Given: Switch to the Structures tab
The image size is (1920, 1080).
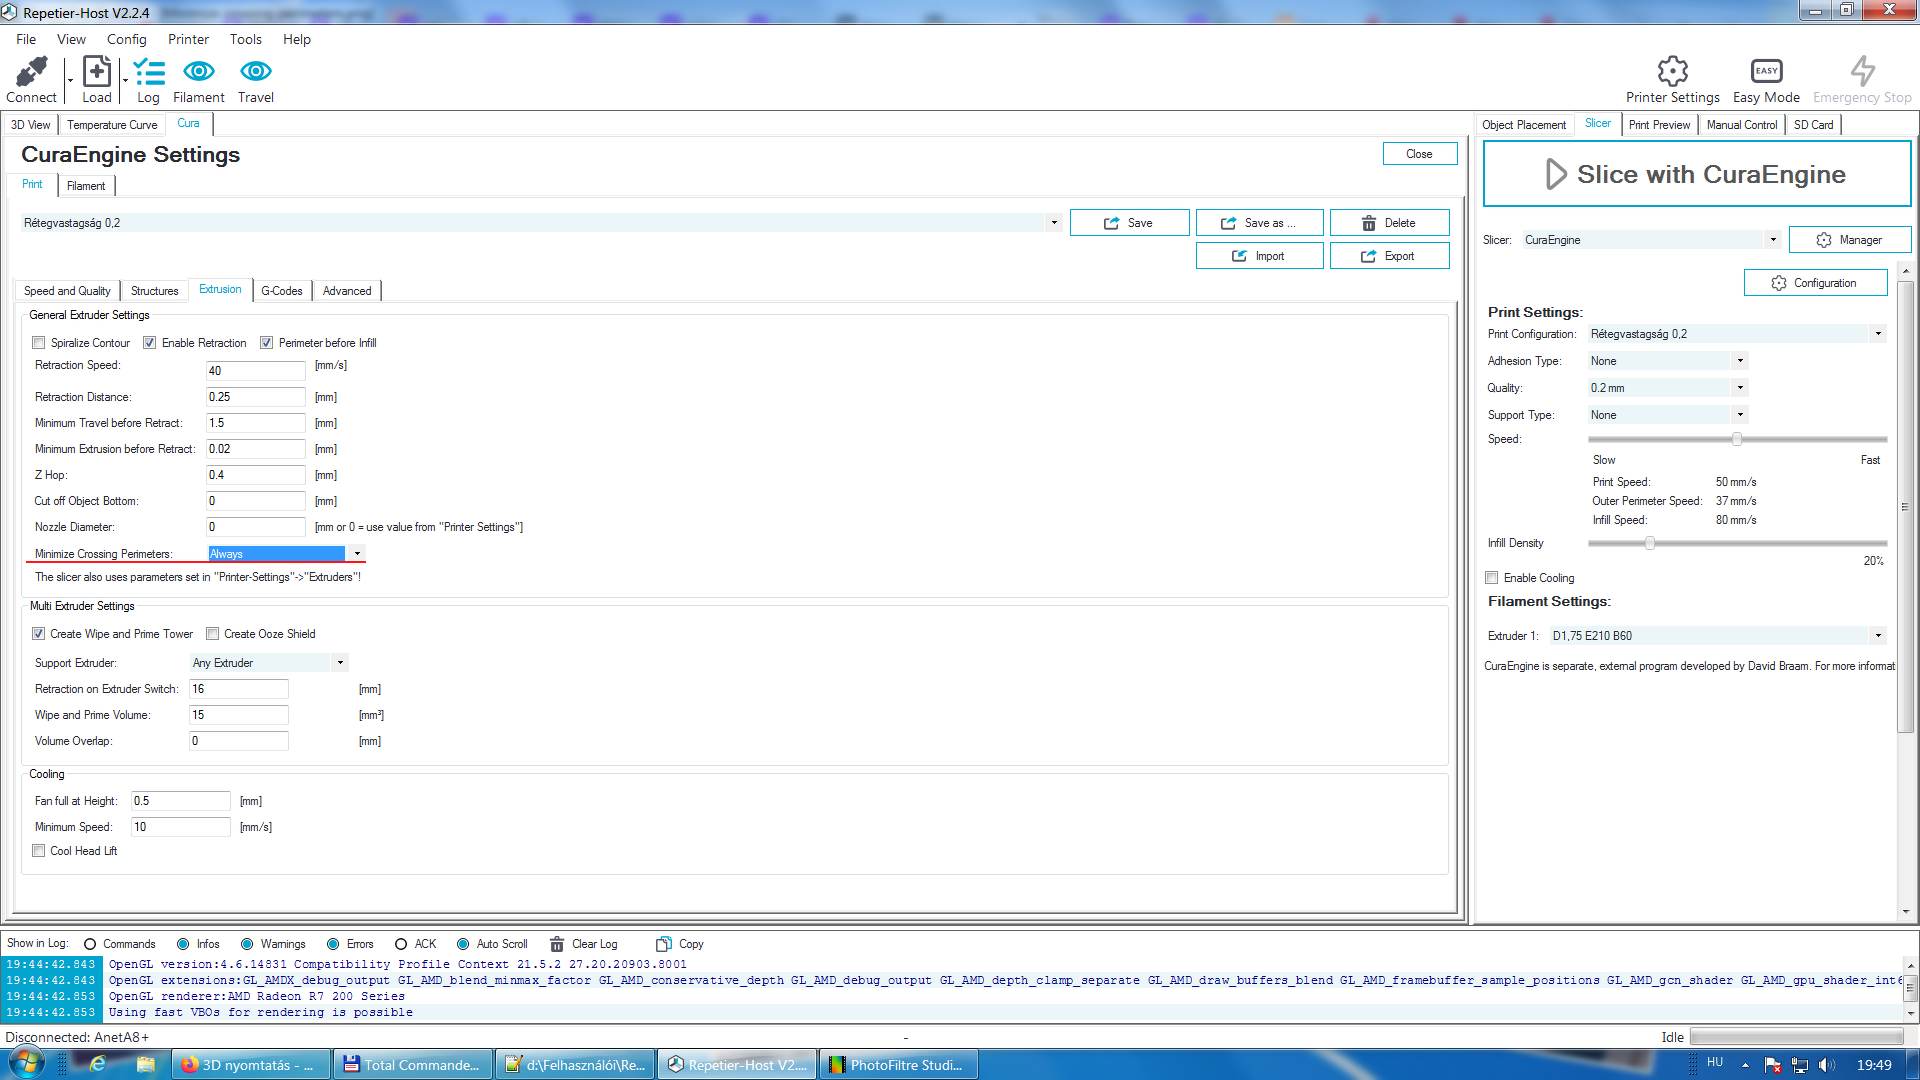Looking at the screenshot, I should click(154, 291).
